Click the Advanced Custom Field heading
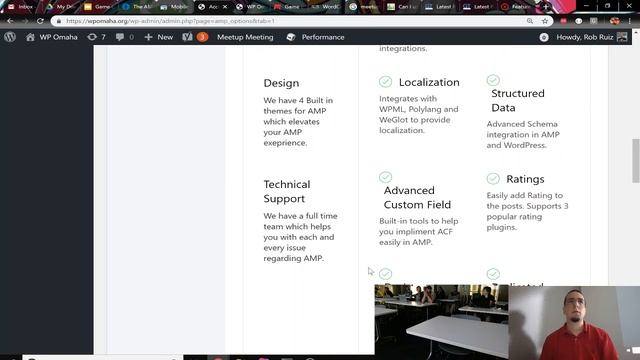Screen dimensions: 640x360 [x=417, y=198]
